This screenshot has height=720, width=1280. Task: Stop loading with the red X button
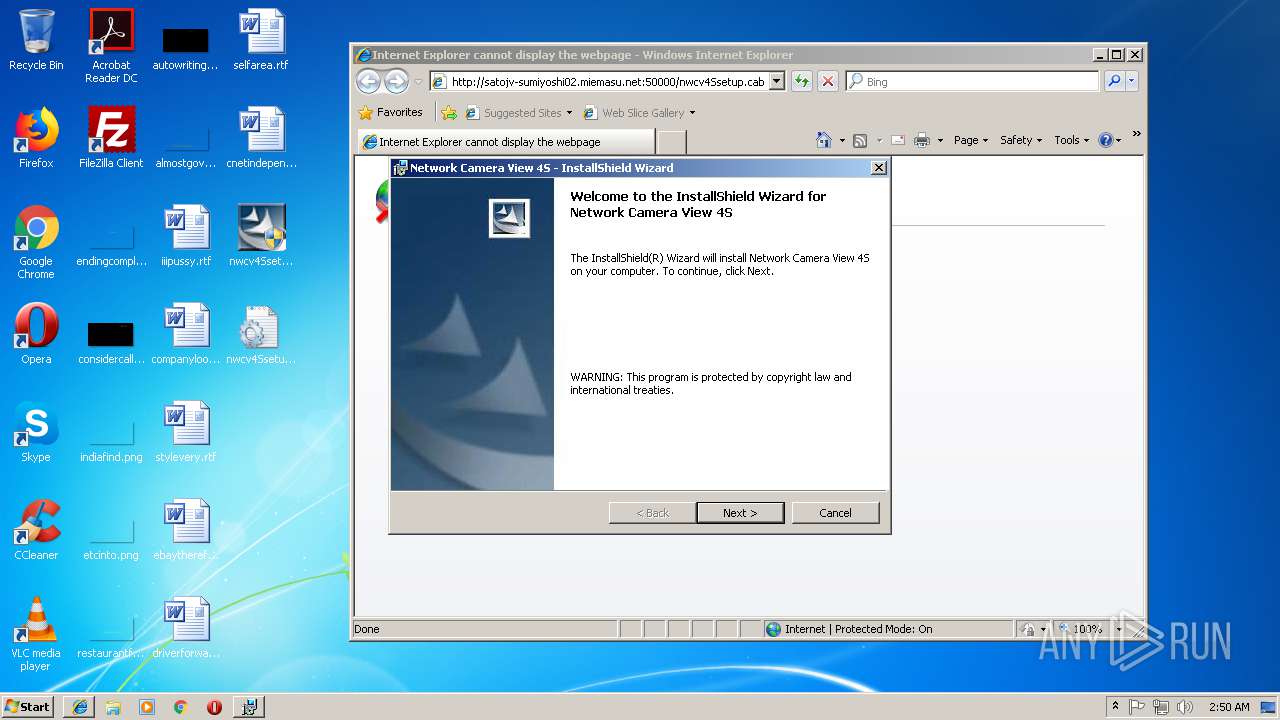(x=828, y=82)
